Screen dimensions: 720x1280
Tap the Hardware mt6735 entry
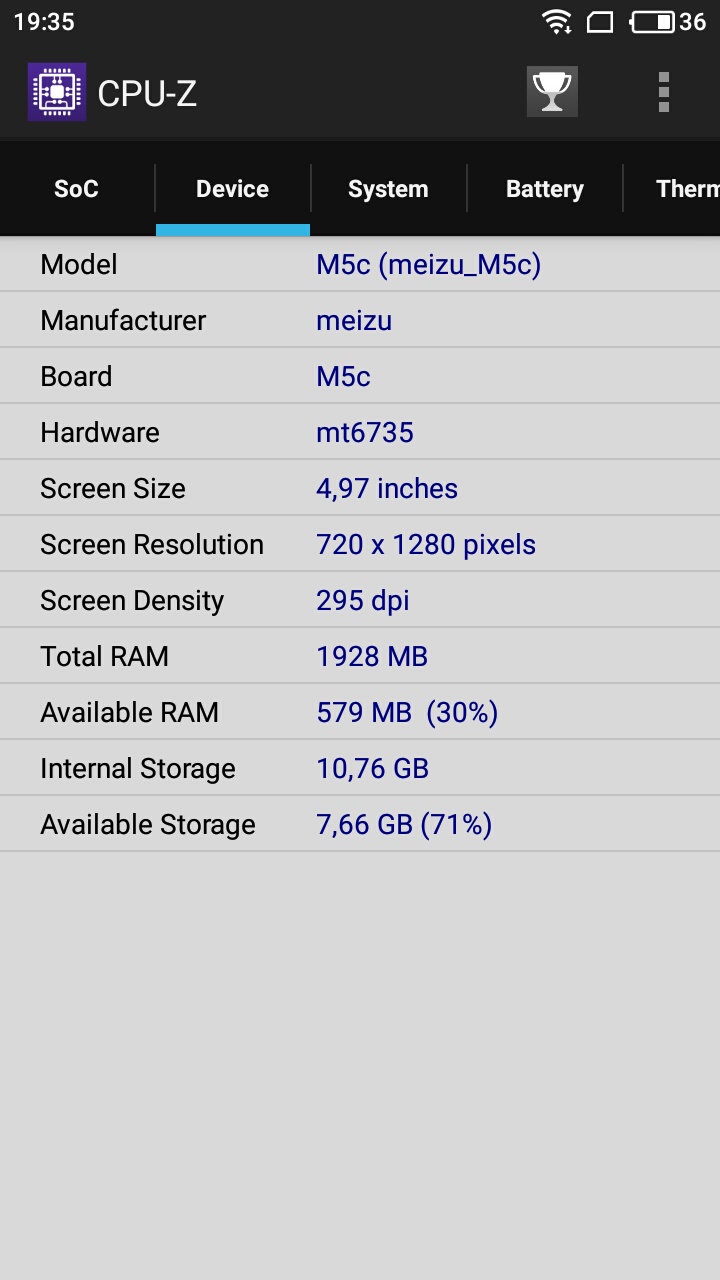click(360, 432)
